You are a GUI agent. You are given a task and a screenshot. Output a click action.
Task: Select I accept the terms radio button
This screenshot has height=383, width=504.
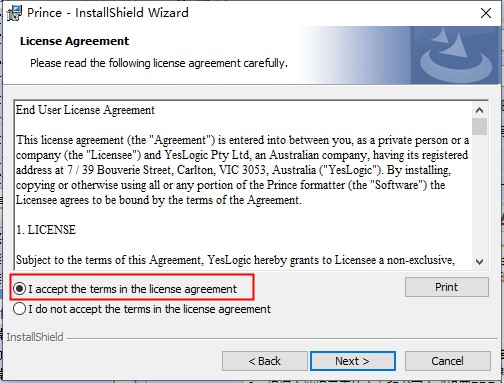(20, 289)
